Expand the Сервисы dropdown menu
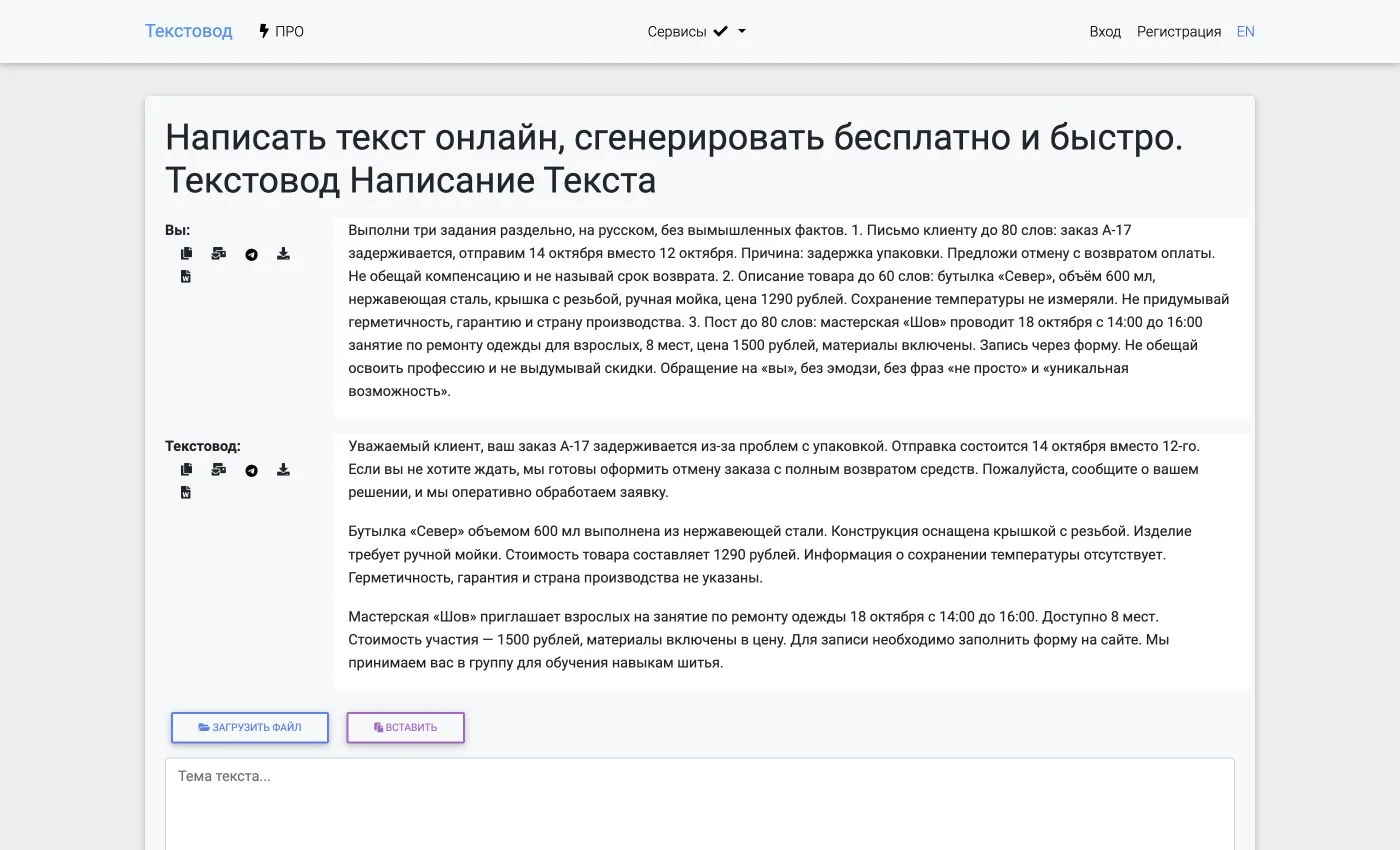1400x850 pixels. (x=697, y=31)
